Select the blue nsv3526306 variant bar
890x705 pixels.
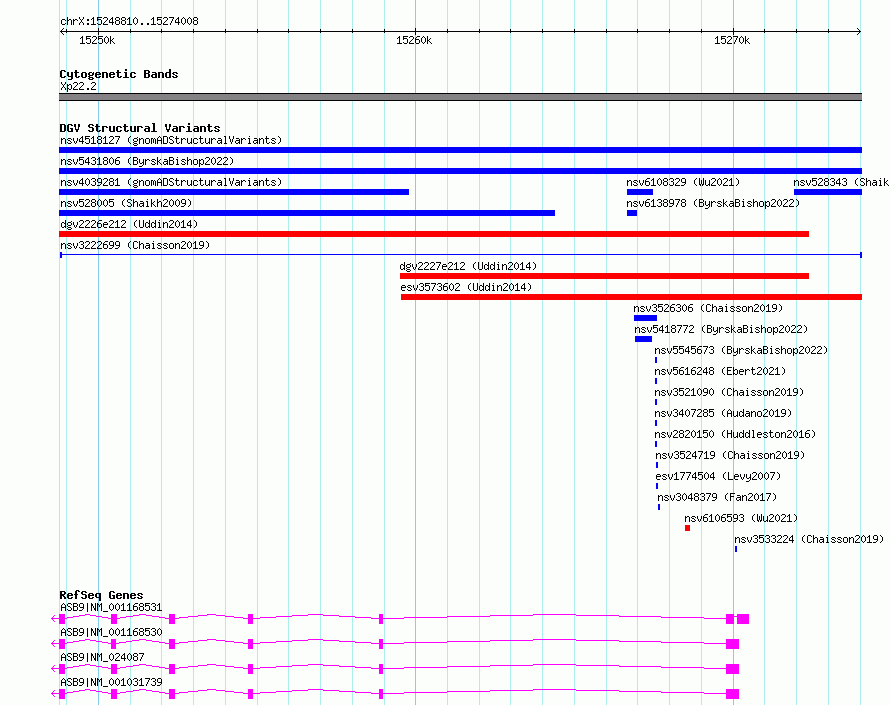point(645,318)
